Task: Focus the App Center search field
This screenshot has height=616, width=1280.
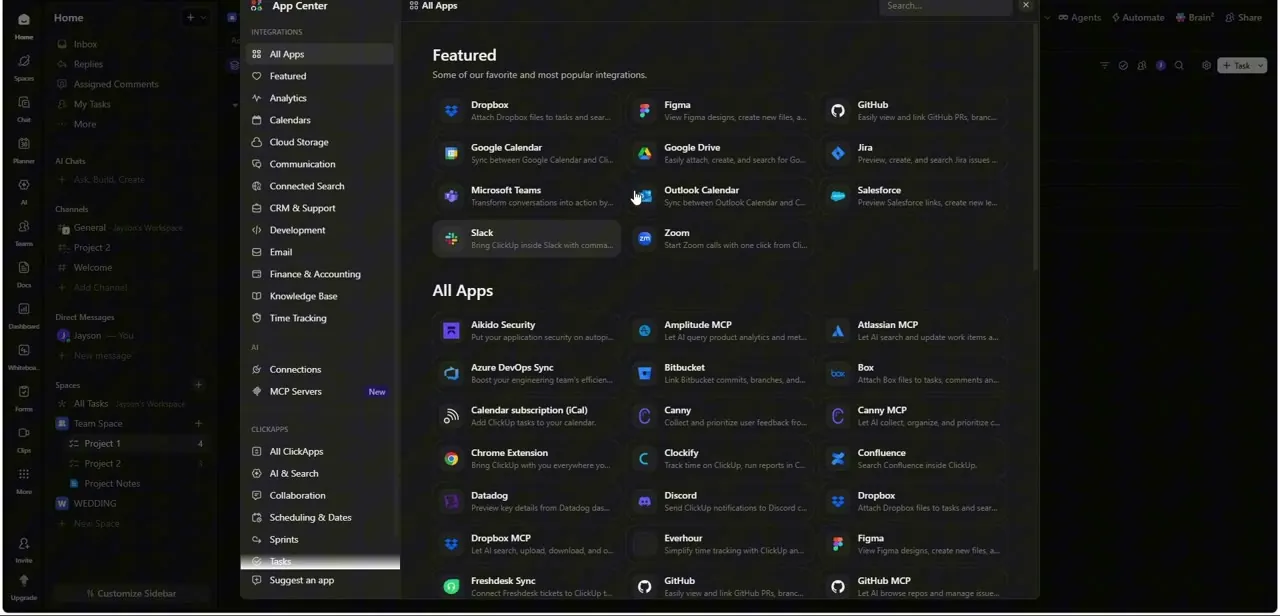Action: pyautogui.click(x=946, y=6)
